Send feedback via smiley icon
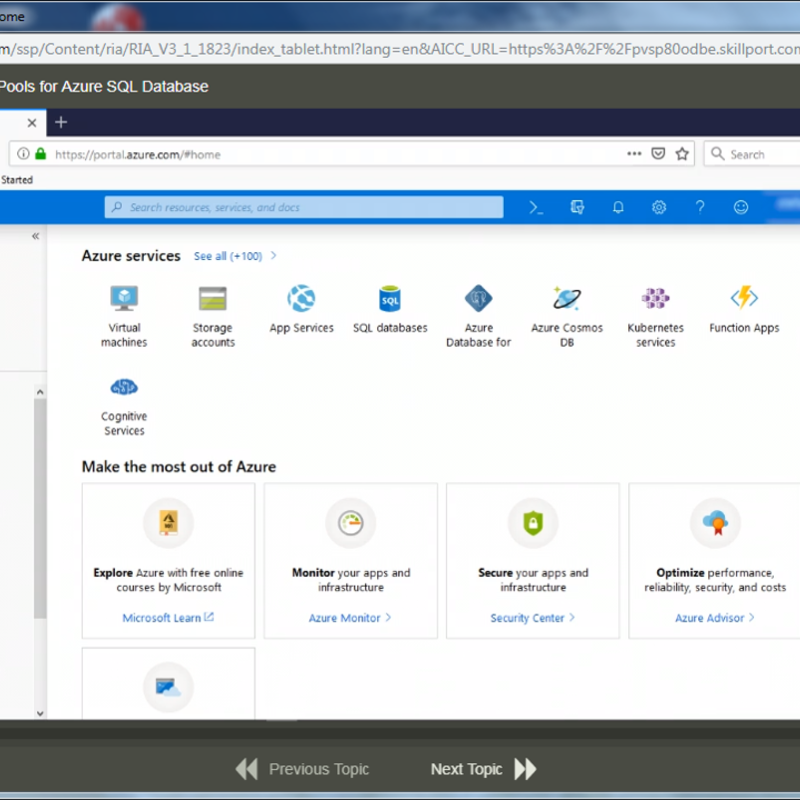This screenshot has height=800, width=800. (741, 207)
